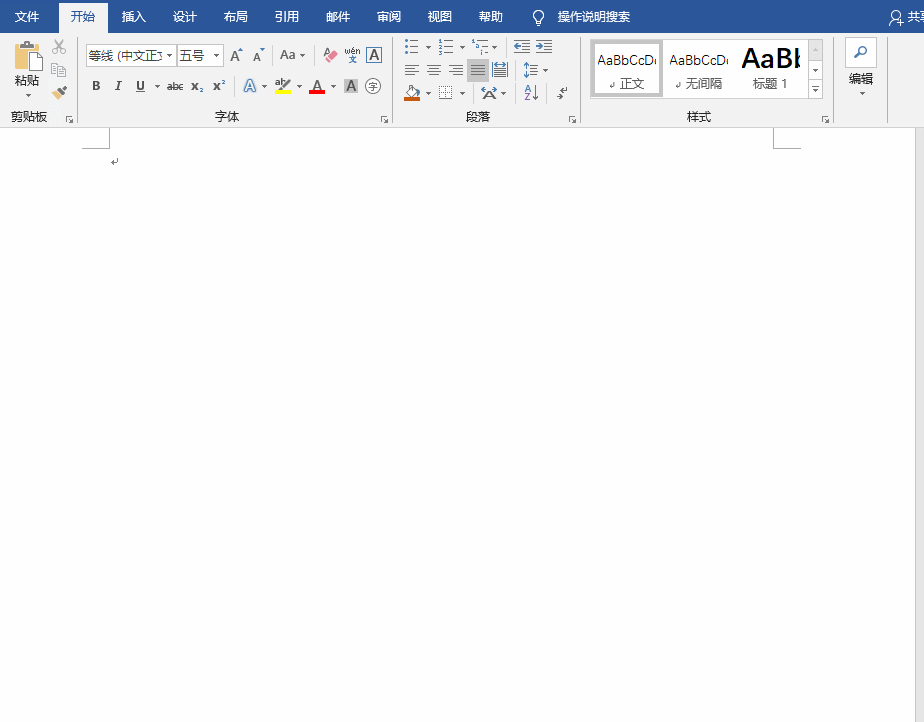Image resolution: width=924 pixels, height=722 pixels.
Task: Open clipboard pane dialog launcher
Action: click(x=70, y=120)
